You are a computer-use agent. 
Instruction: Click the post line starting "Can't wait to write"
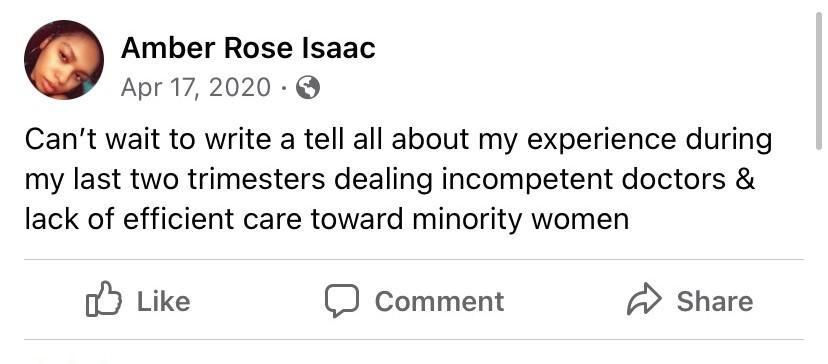[x=398, y=141]
